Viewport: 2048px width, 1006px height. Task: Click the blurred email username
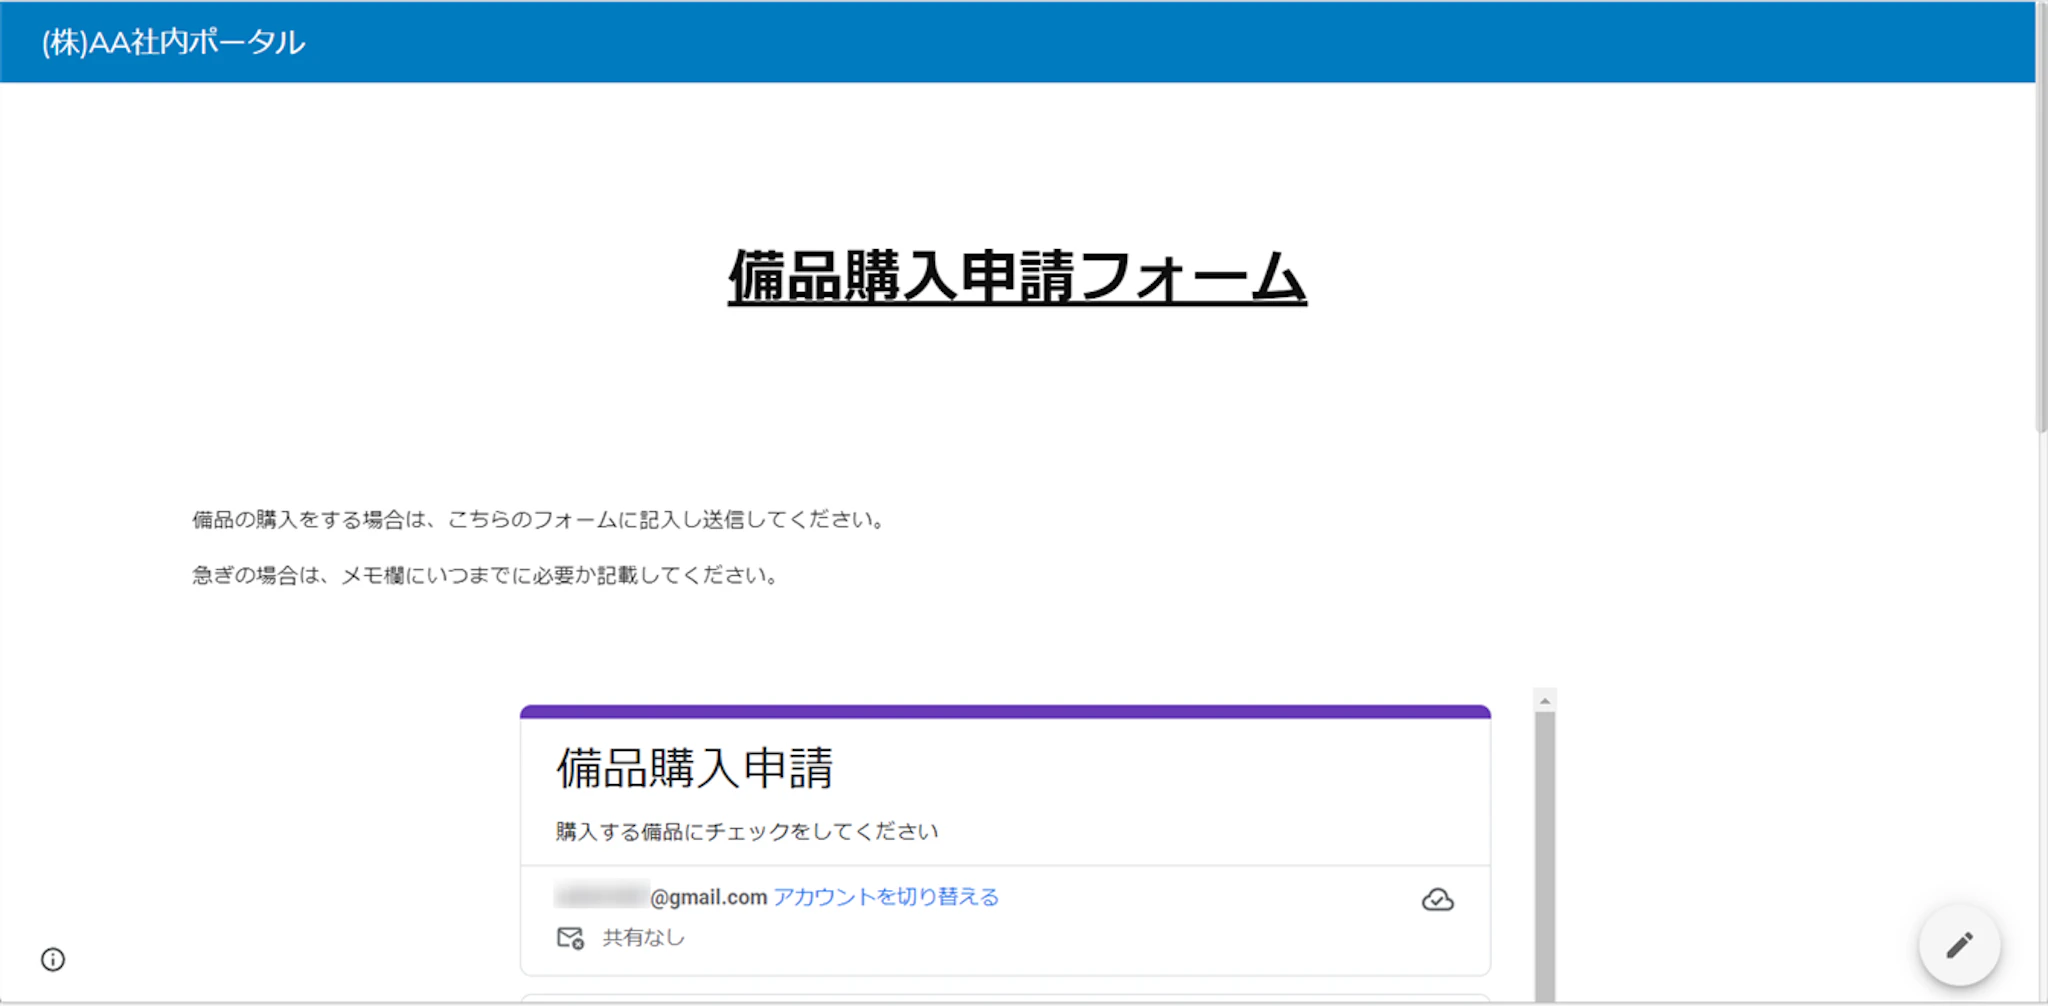tap(601, 896)
